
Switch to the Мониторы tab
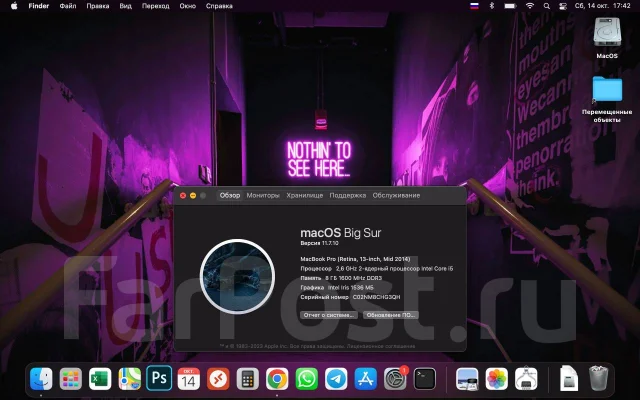click(x=263, y=195)
